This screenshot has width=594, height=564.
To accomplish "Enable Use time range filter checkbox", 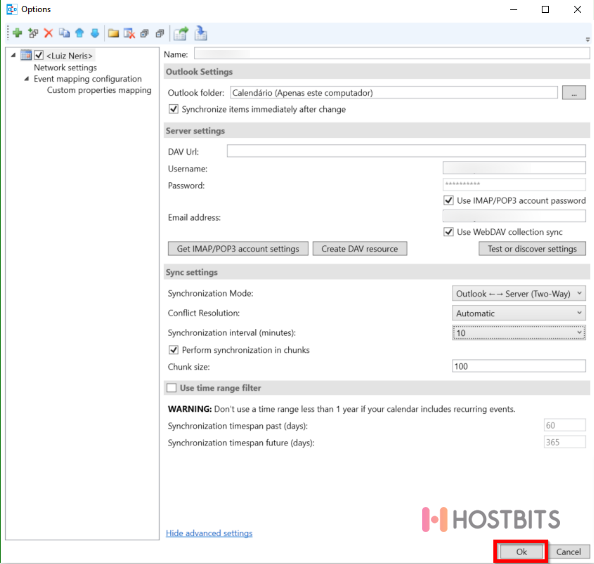I will pyautogui.click(x=172, y=388).
